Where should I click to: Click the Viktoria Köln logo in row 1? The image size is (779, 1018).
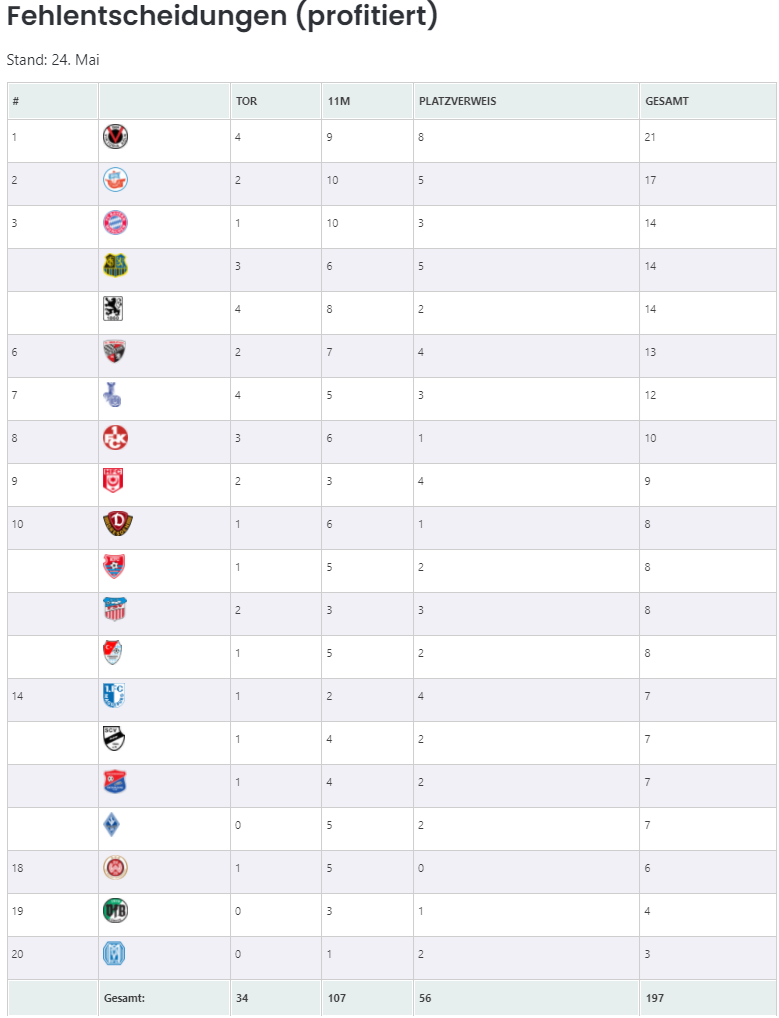[116, 137]
